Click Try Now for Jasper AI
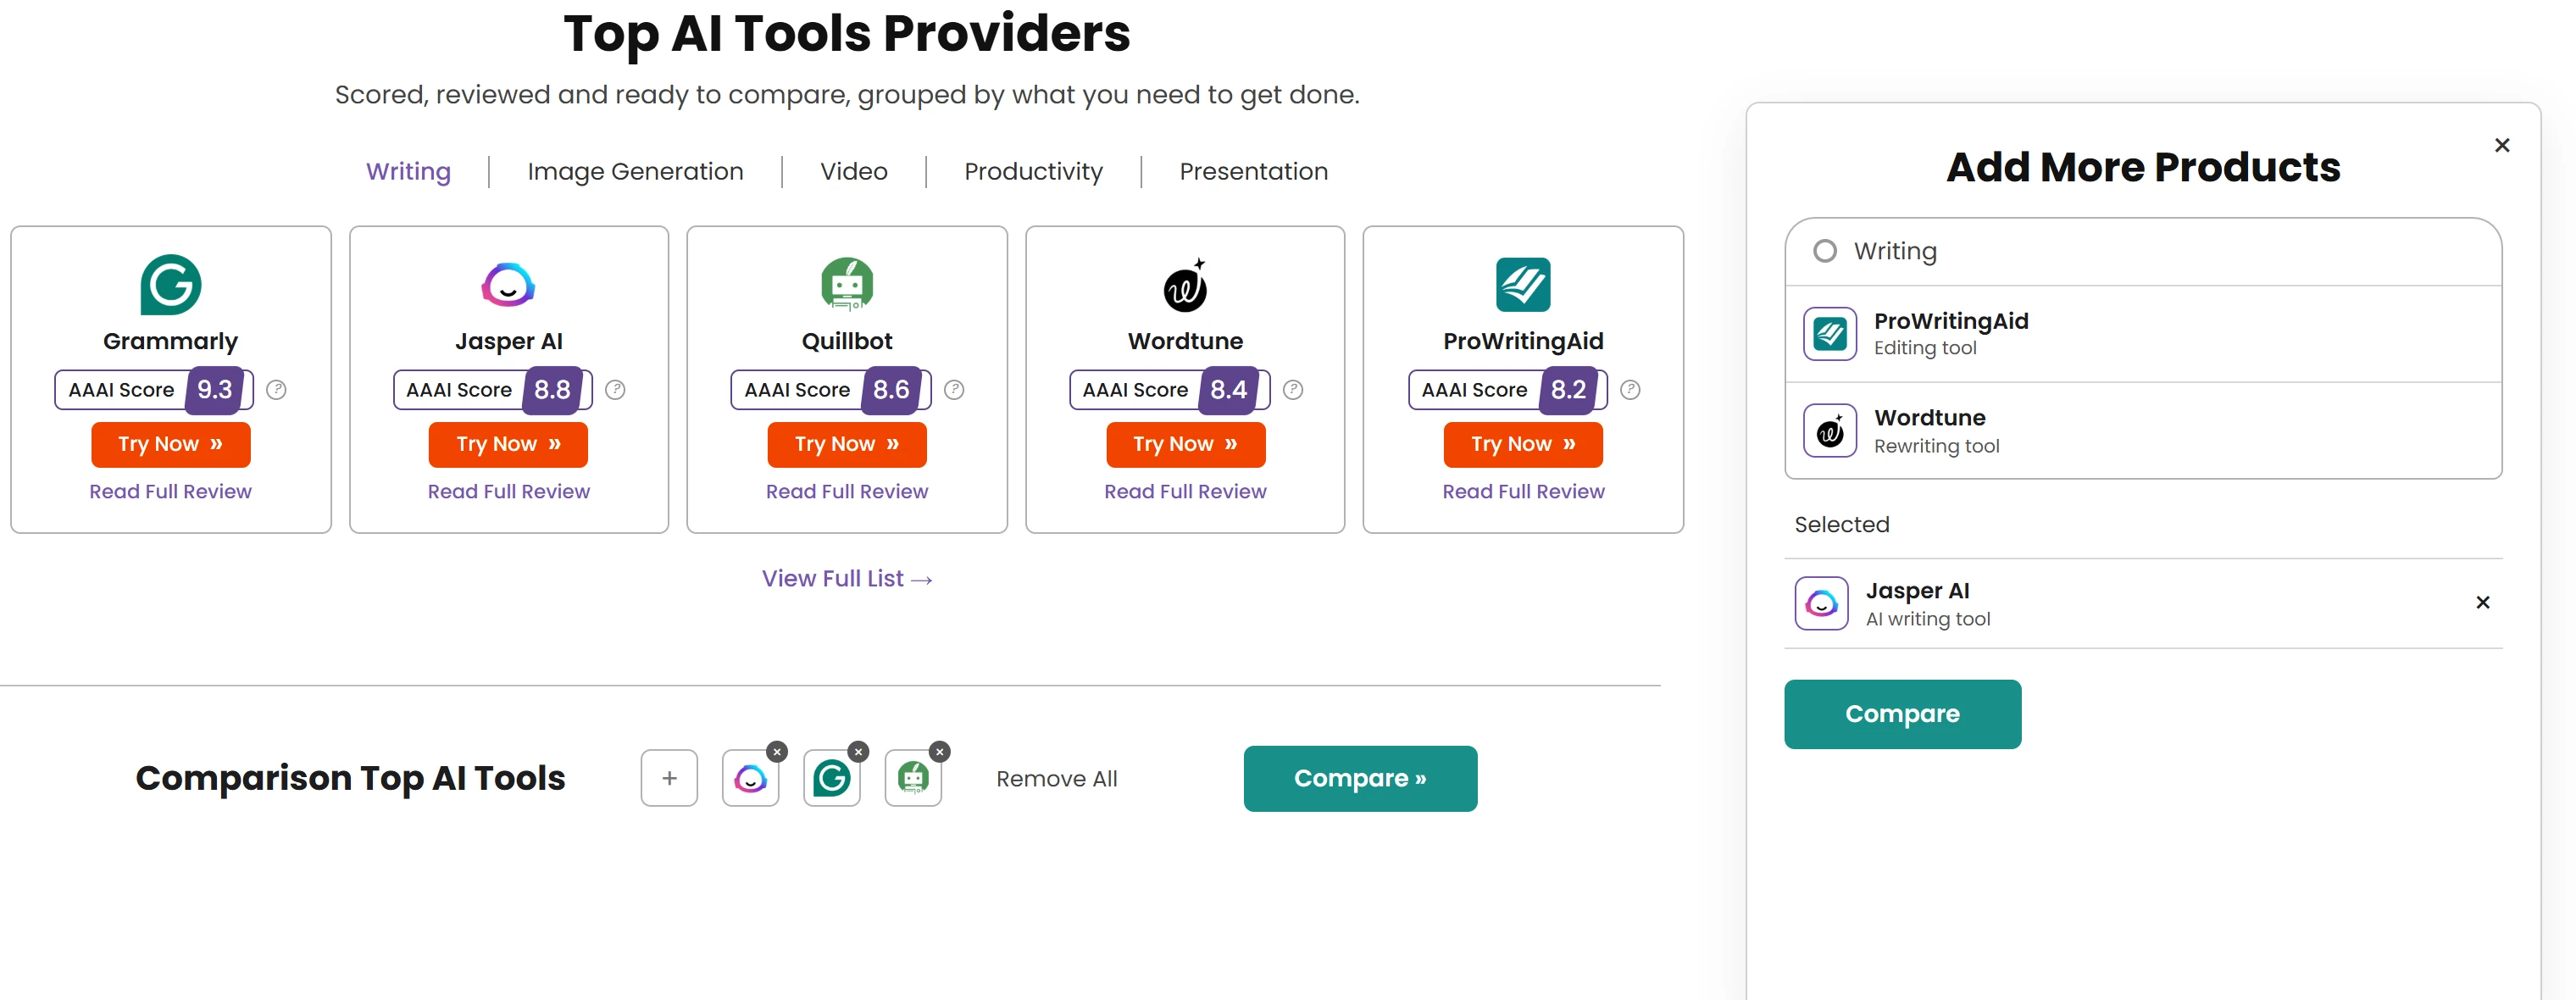The width and height of the screenshot is (2576, 1000). click(x=508, y=445)
